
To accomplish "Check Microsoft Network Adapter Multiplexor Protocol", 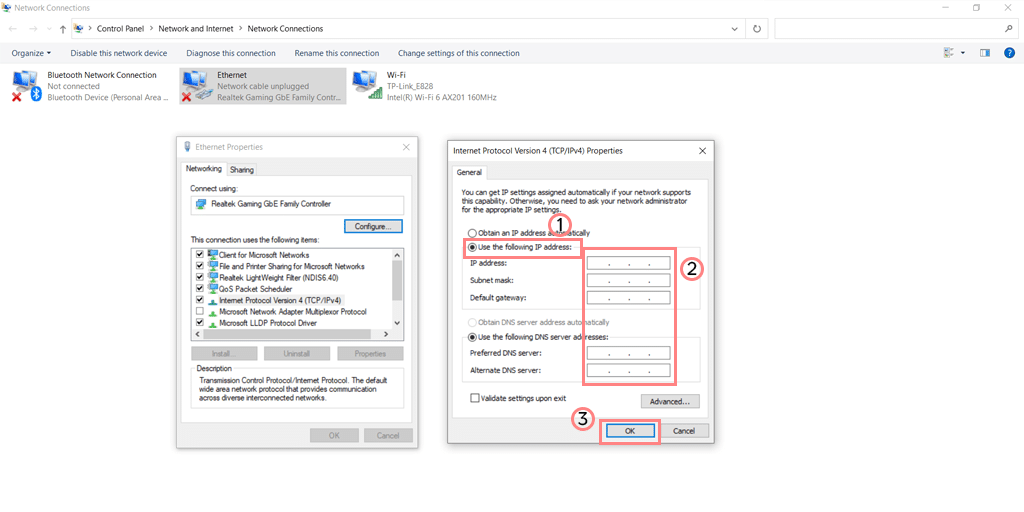I will (200, 312).
